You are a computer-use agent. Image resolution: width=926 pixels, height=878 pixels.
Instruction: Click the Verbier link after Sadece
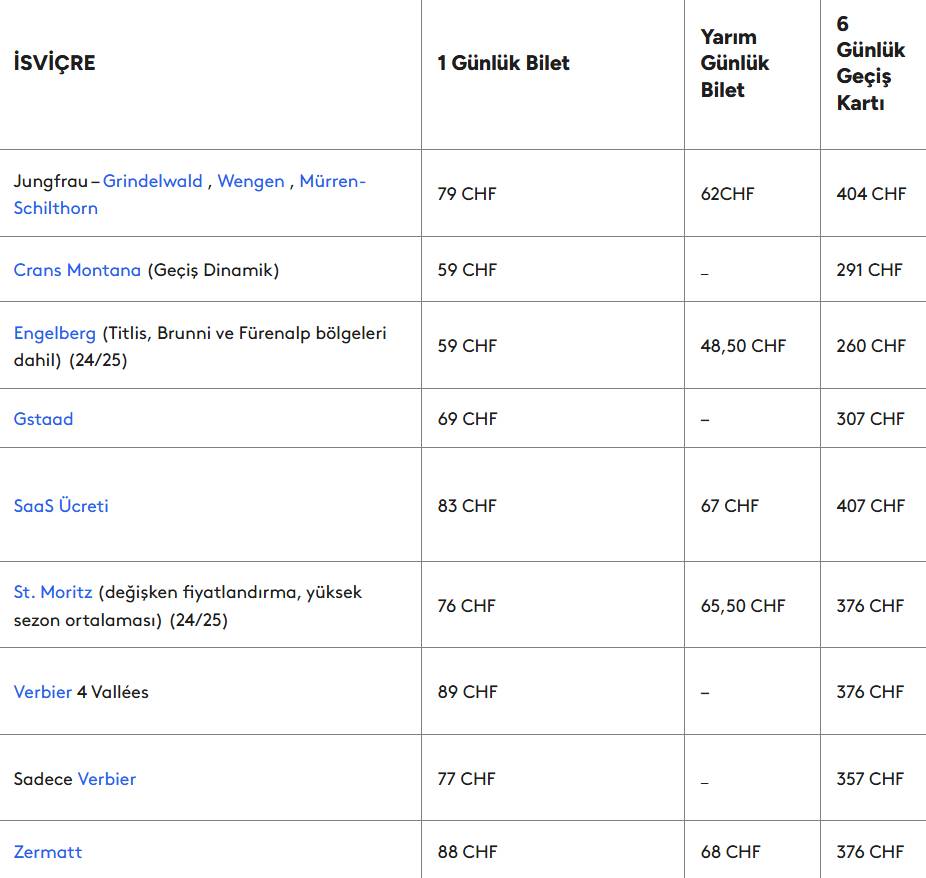(106, 779)
